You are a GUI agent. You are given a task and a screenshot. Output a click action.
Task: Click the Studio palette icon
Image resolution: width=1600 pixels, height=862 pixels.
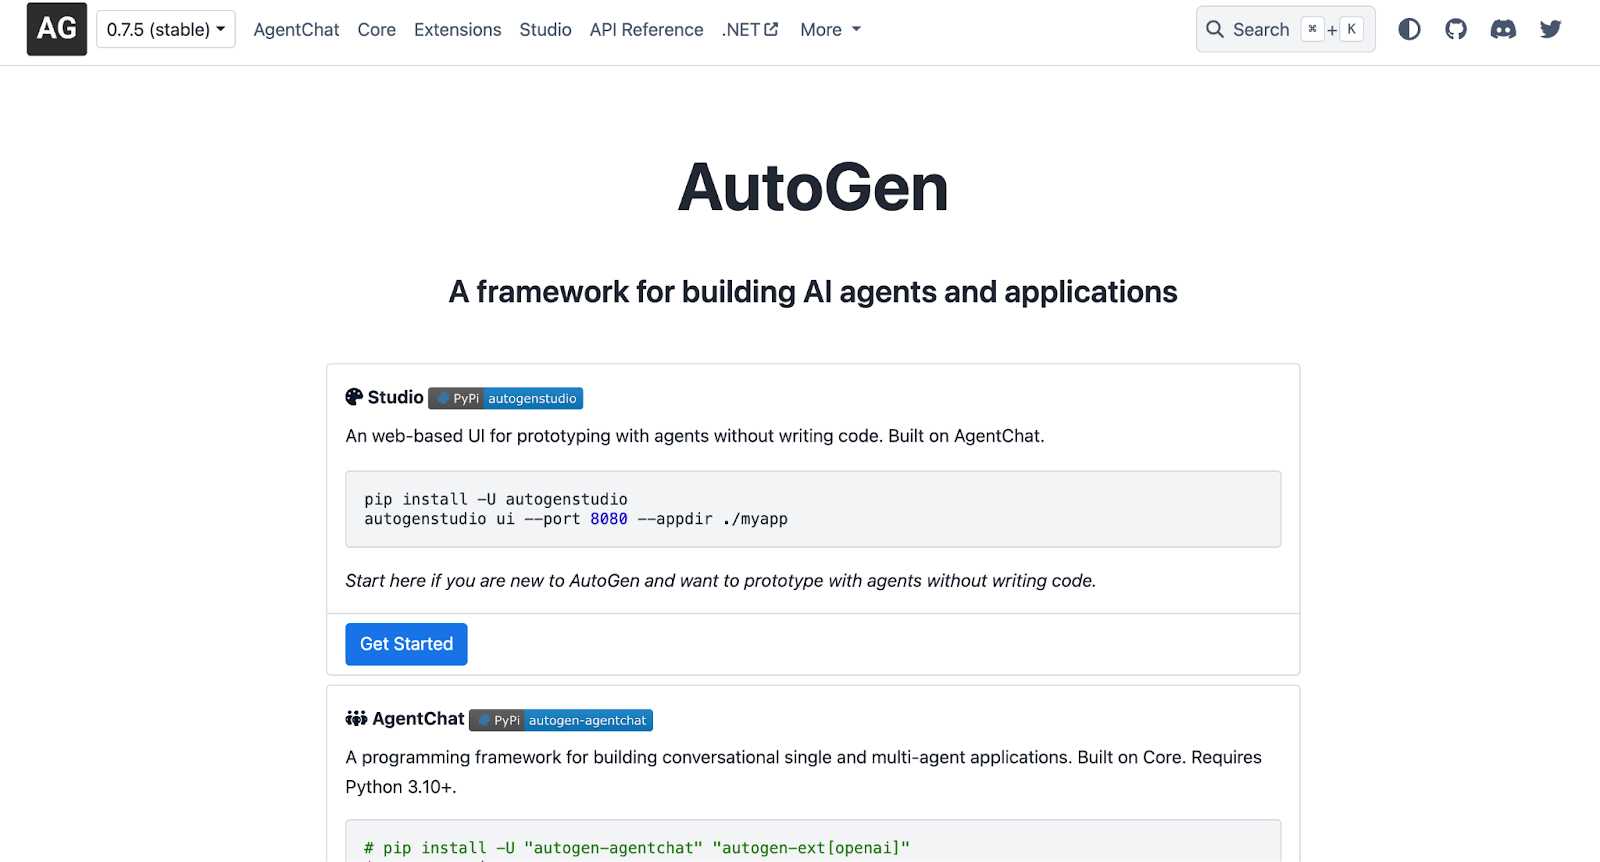click(x=354, y=397)
